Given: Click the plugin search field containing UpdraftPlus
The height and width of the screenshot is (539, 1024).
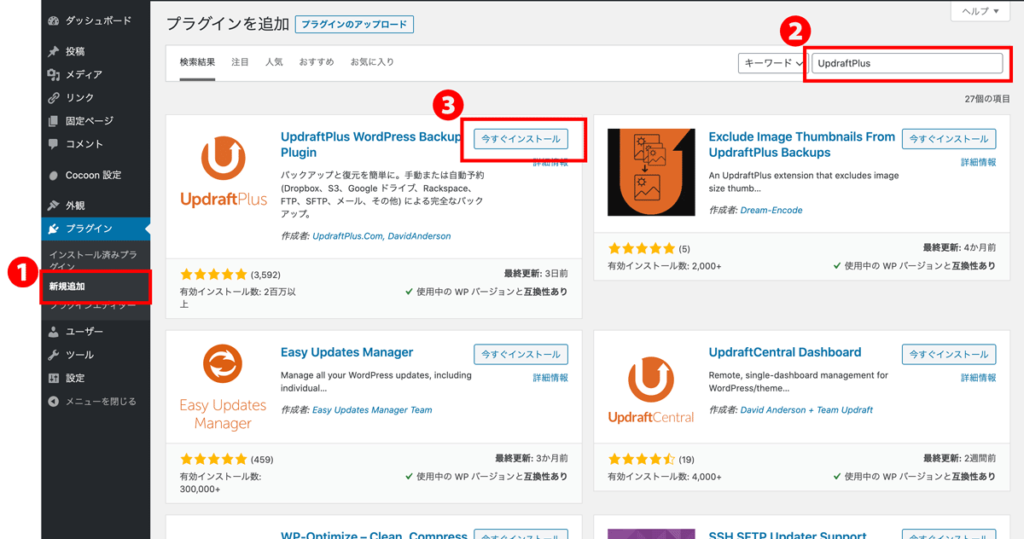Looking at the screenshot, I should tap(907, 63).
